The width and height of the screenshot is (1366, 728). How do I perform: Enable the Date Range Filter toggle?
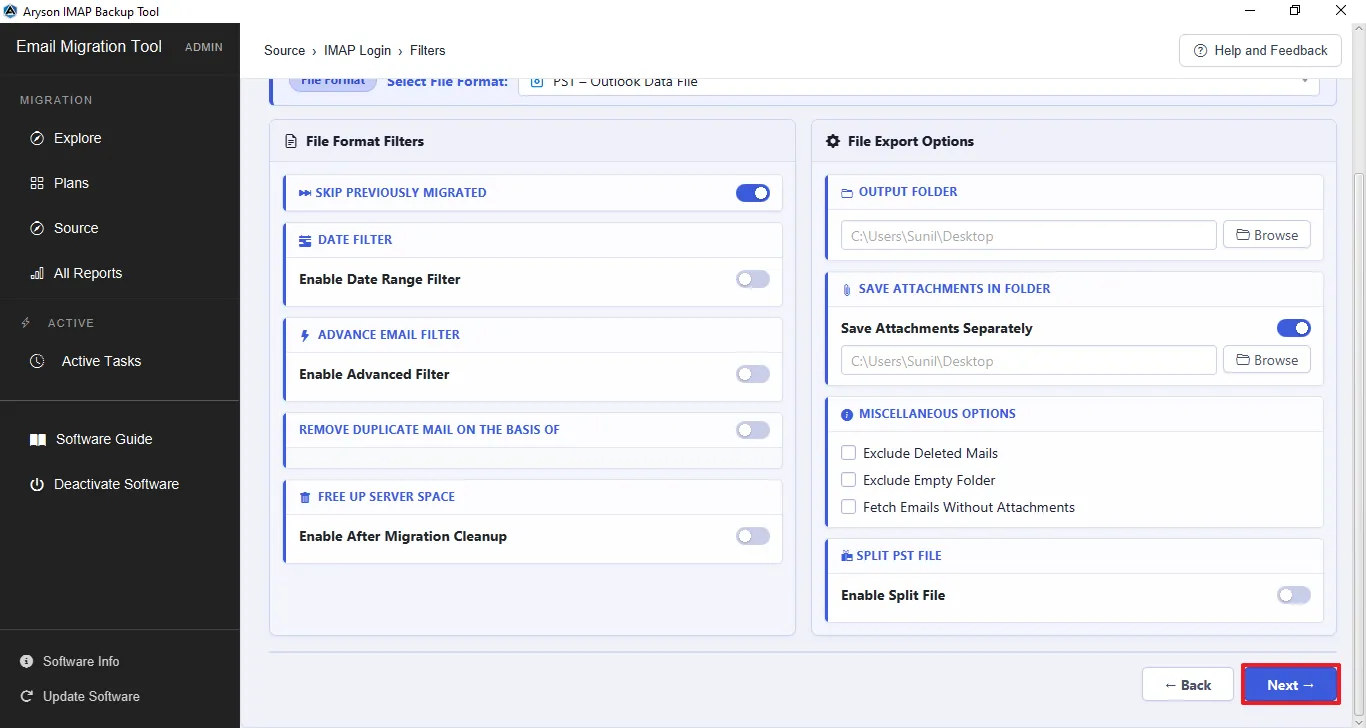753,279
